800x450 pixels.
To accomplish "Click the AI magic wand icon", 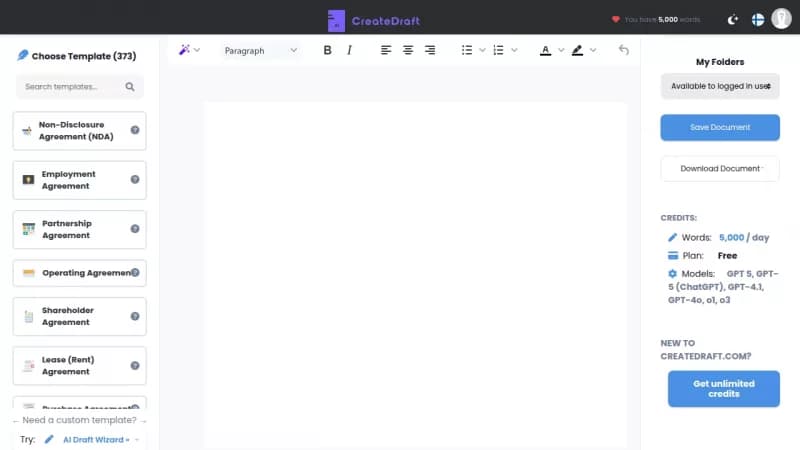I will [x=184, y=50].
